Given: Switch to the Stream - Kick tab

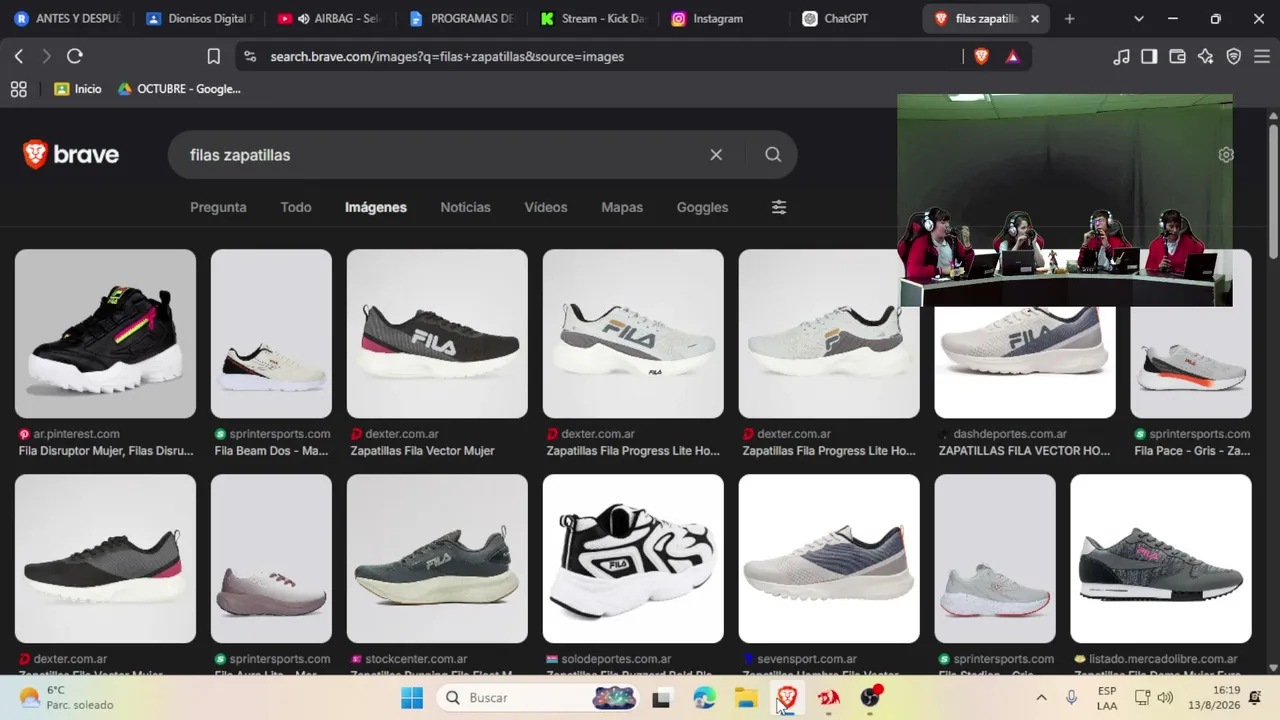Looking at the screenshot, I should click(592, 19).
